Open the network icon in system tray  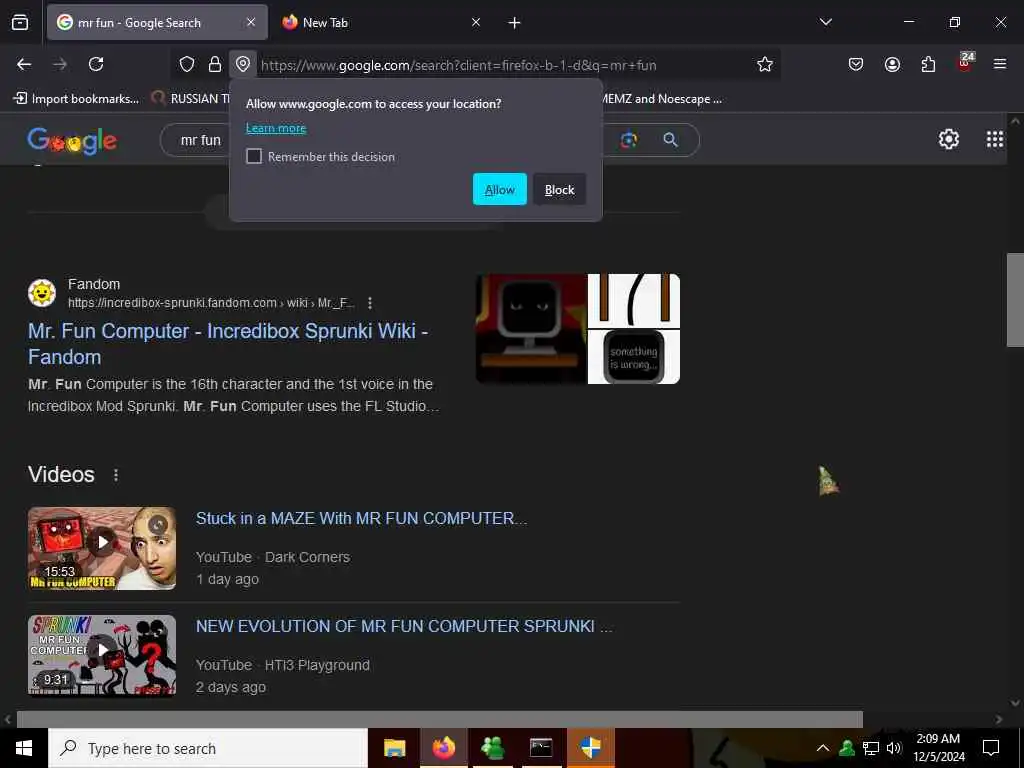tap(871, 748)
